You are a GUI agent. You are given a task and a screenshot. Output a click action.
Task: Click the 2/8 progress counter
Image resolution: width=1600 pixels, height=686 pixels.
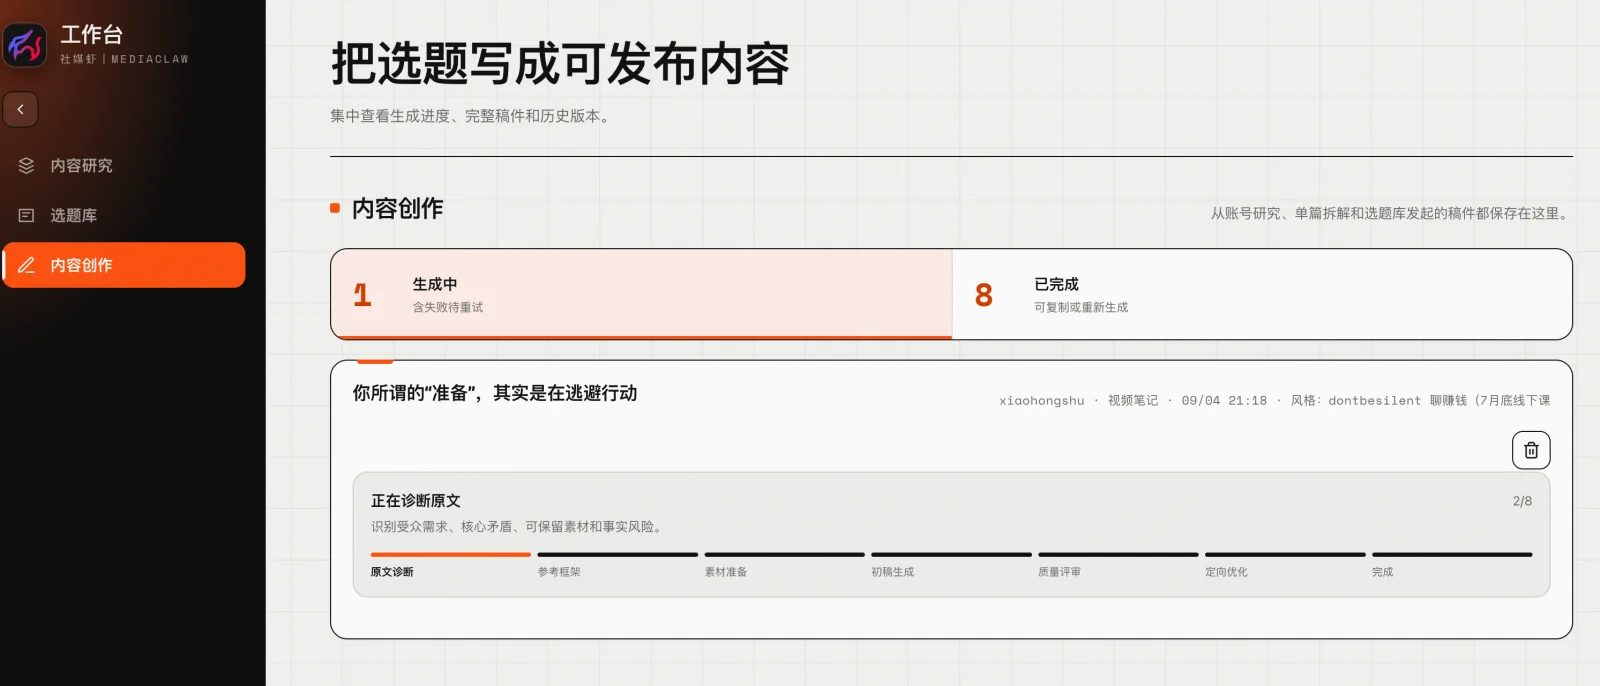pyautogui.click(x=1522, y=501)
